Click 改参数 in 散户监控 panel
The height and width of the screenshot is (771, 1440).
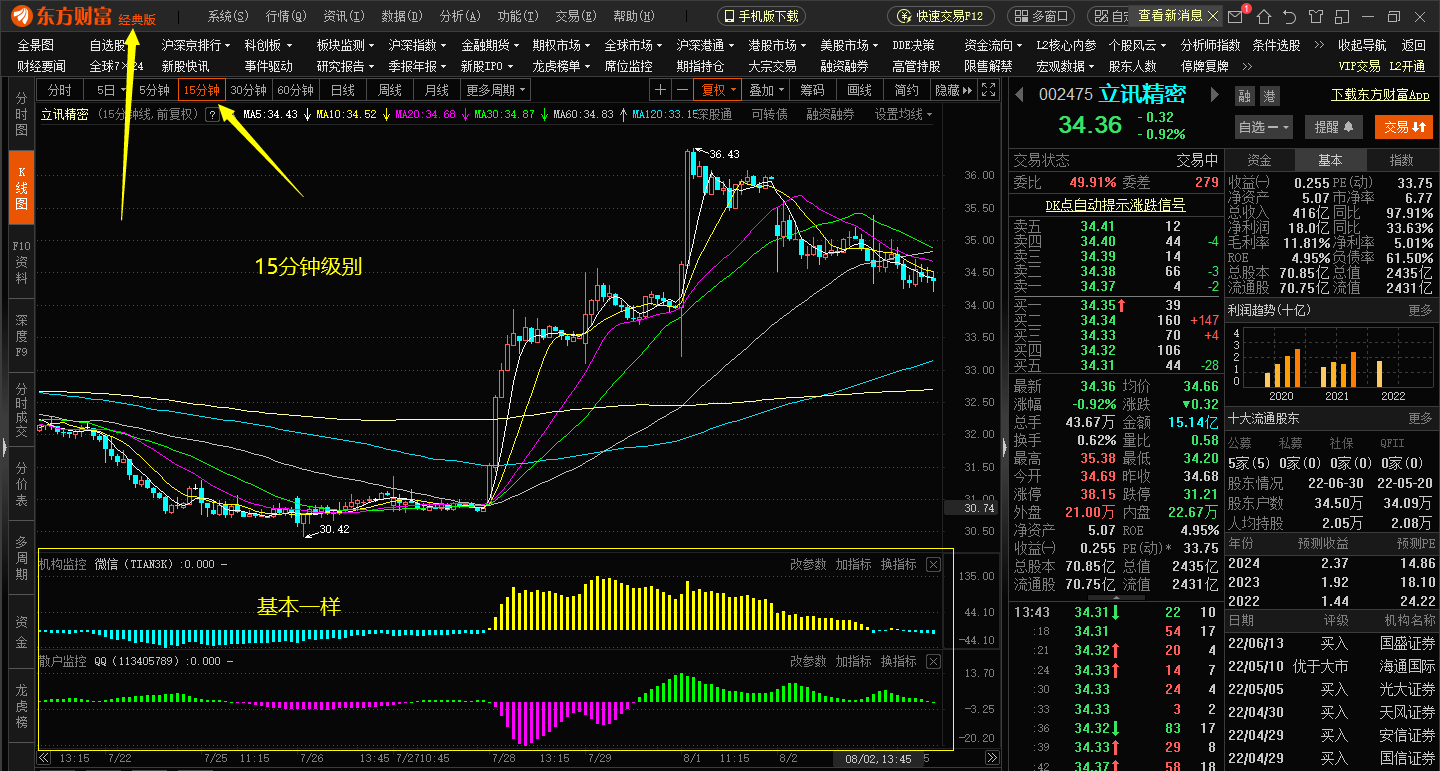808,662
